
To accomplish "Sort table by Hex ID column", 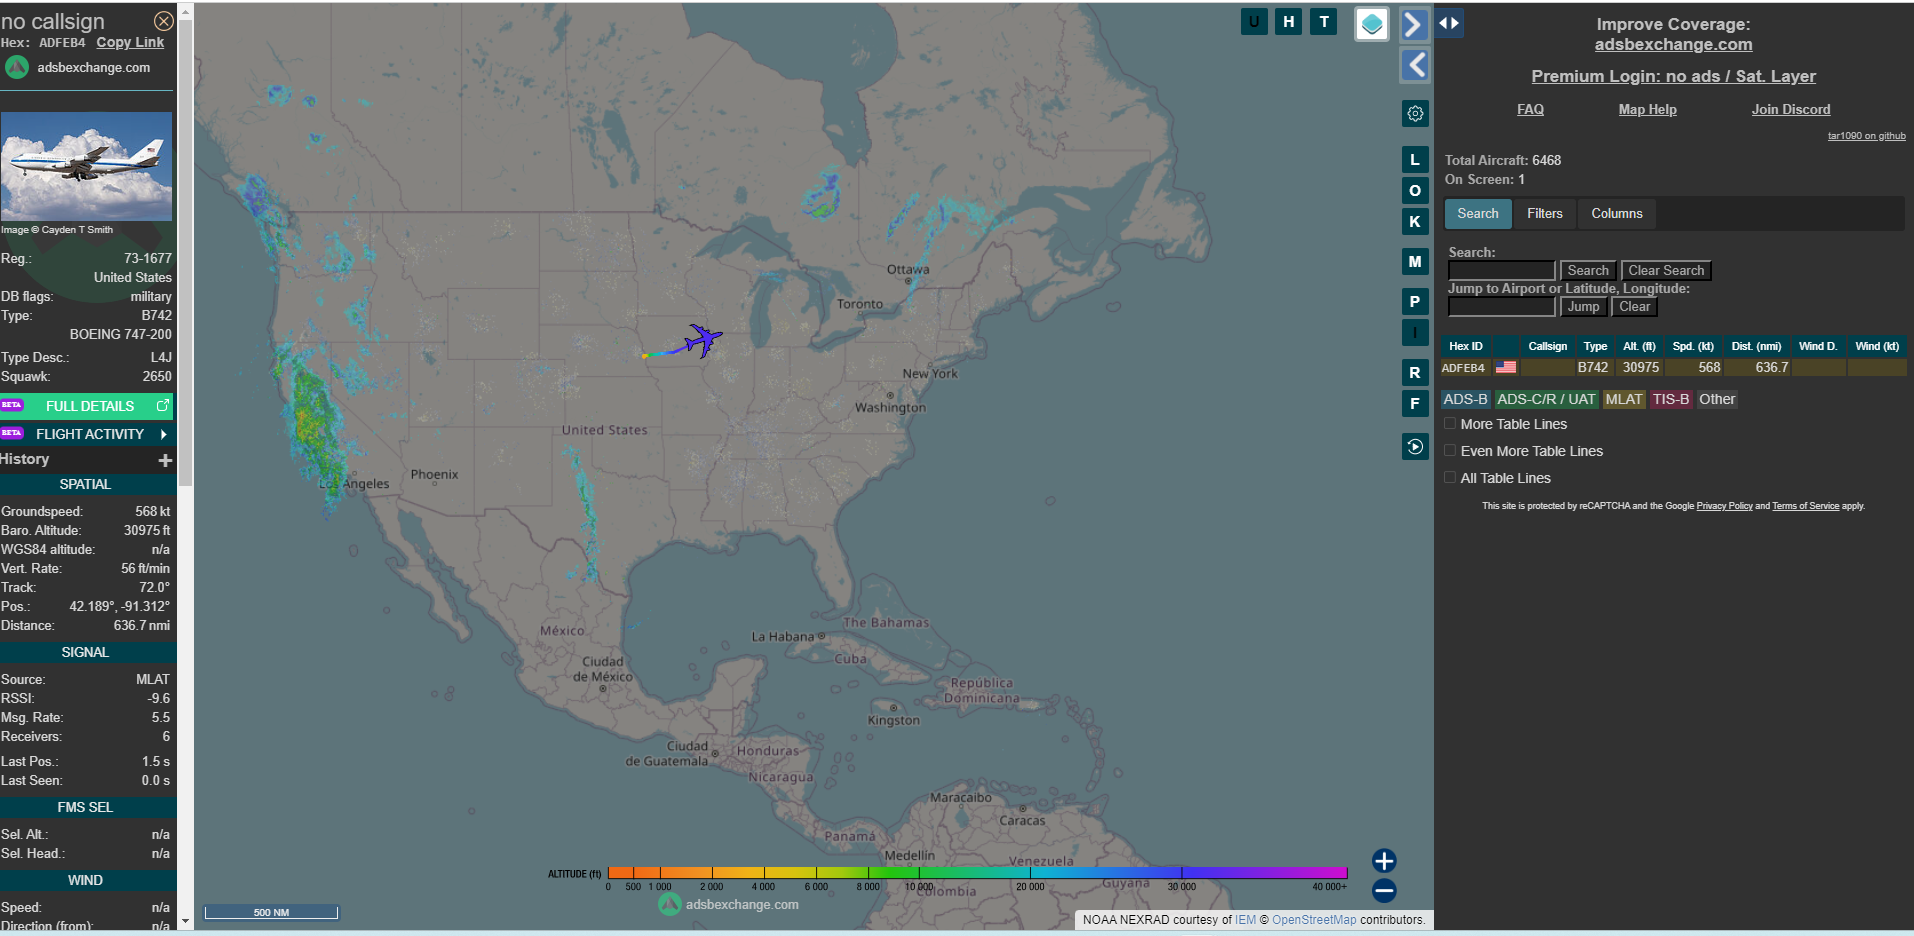I will coord(1466,346).
